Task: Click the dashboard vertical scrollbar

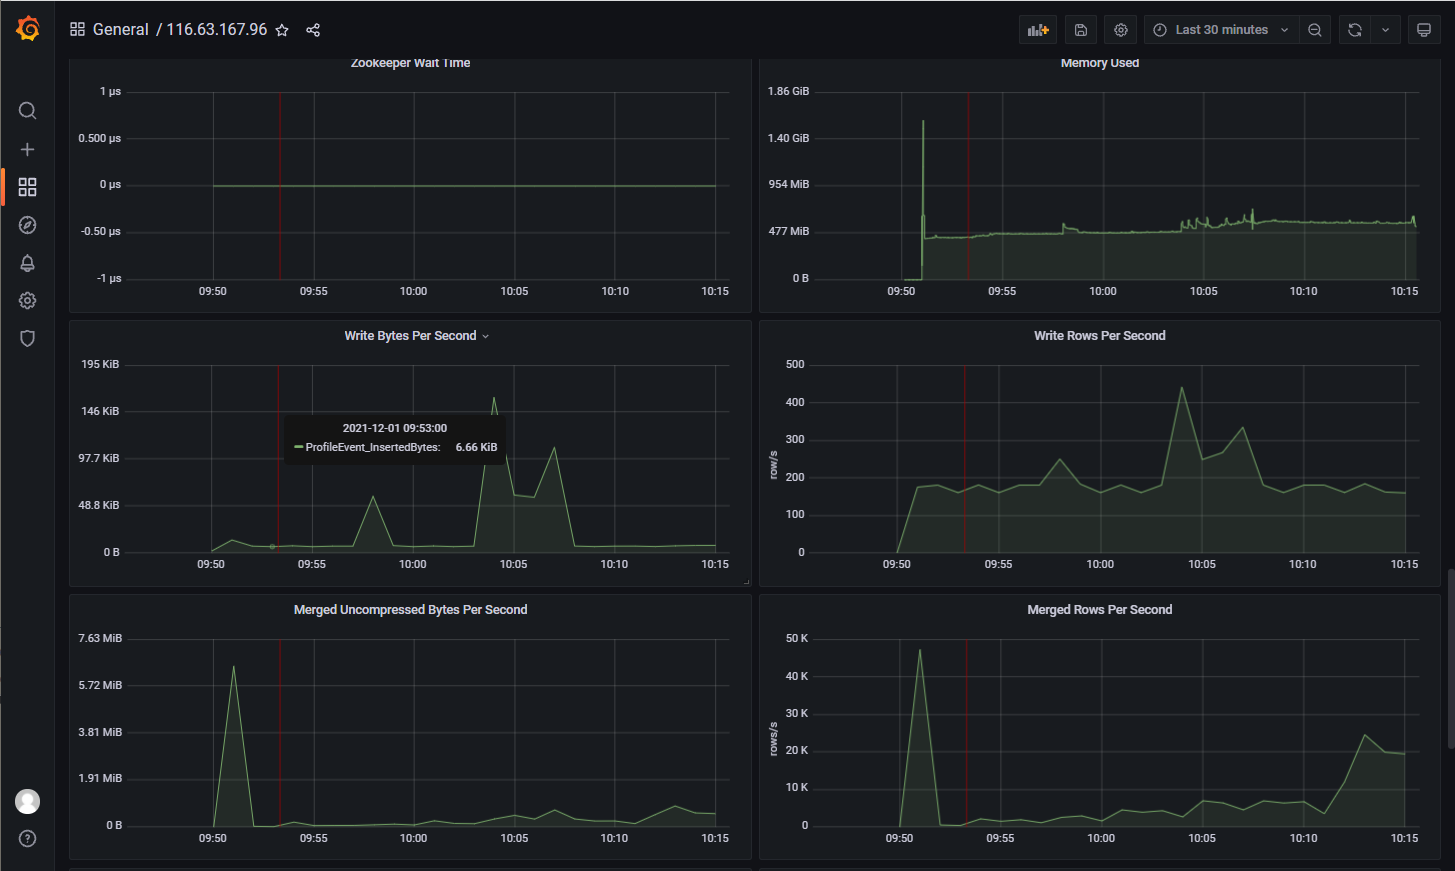Action: click(1450, 659)
